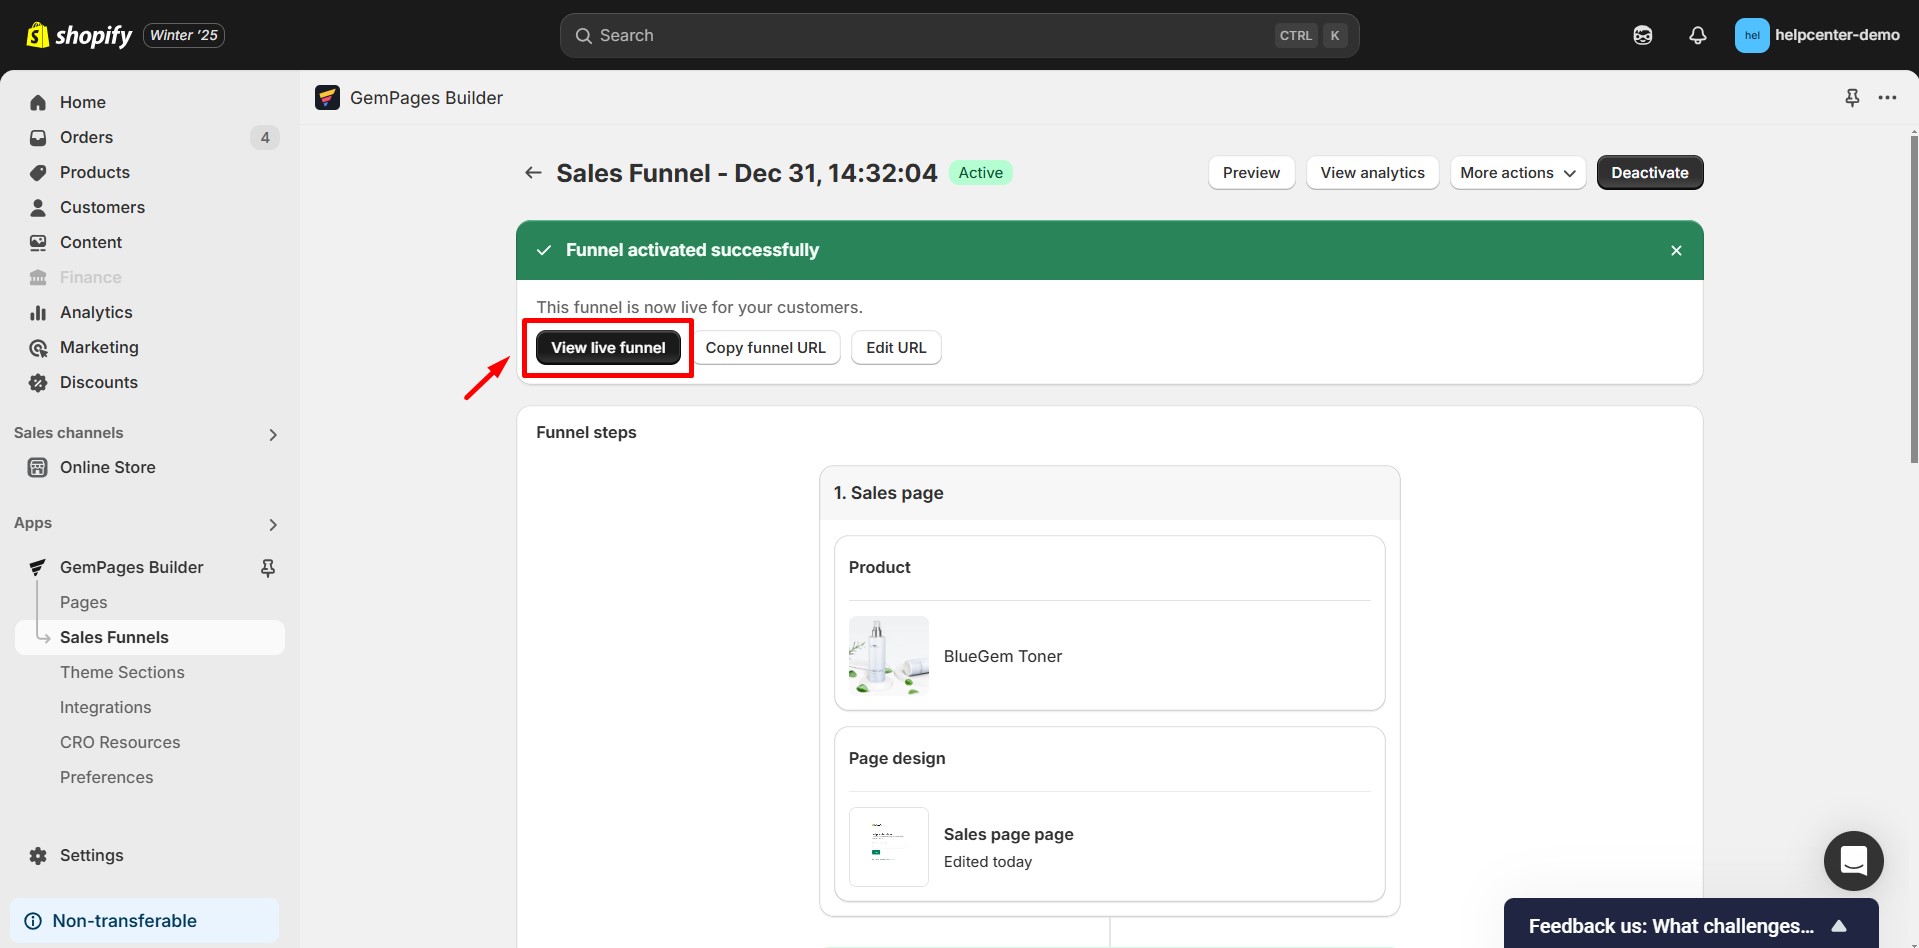The height and width of the screenshot is (948, 1919).
Task: Toggle the pin next to GemPages Builder sidebar
Action: click(268, 567)
